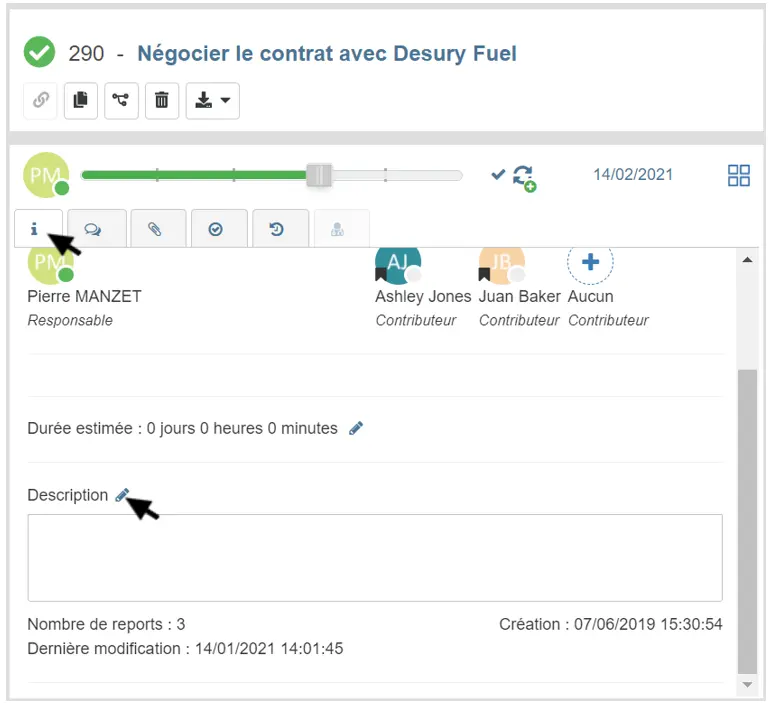Image resolution: width=771 pixels, height=703 pixels.
Task: Click the dependency link graph icon
Action: click(x=121, y=100)
